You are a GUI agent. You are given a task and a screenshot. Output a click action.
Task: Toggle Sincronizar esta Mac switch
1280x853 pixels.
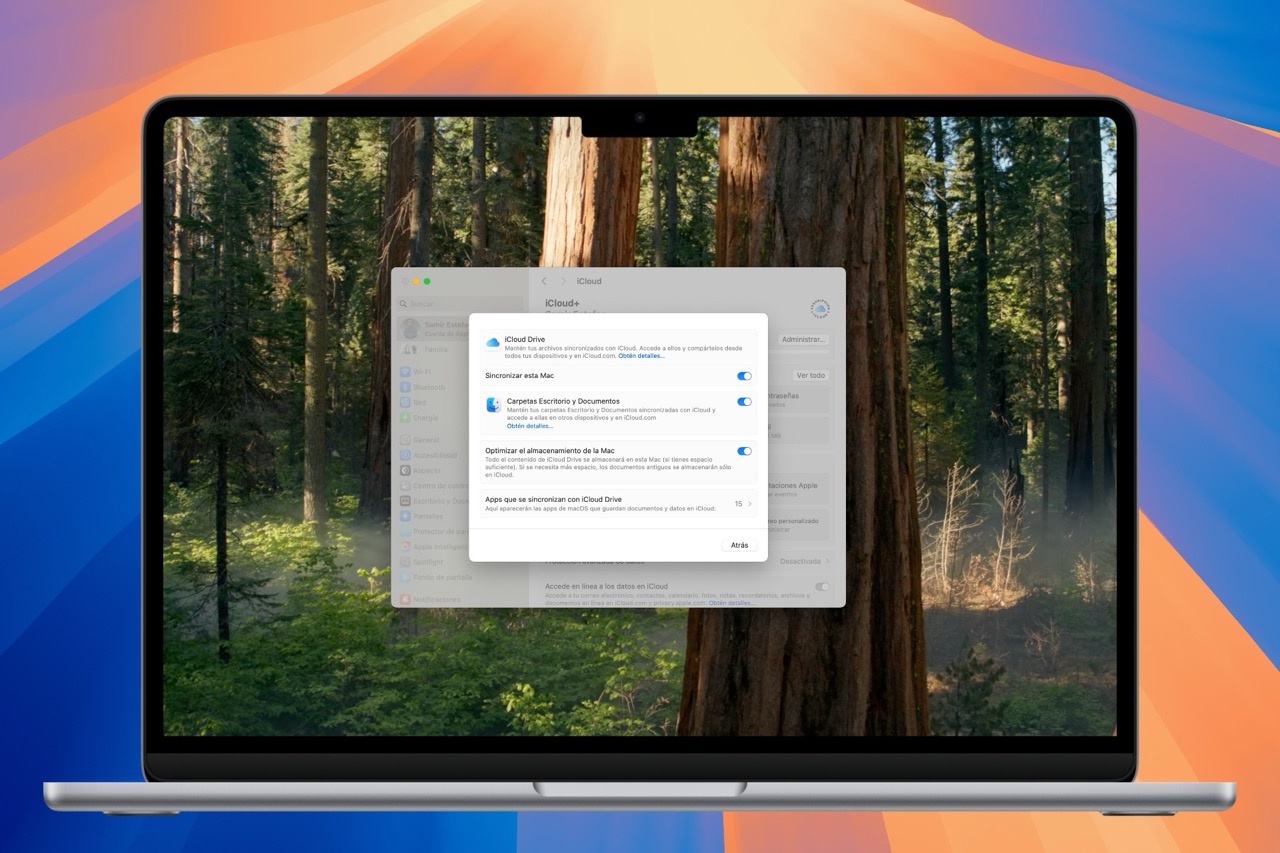click(744, 376)
